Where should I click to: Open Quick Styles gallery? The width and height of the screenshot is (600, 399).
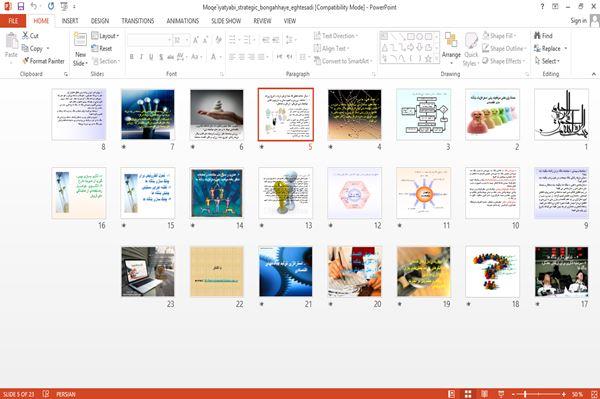pyautogui.click(x=471, y=50)
